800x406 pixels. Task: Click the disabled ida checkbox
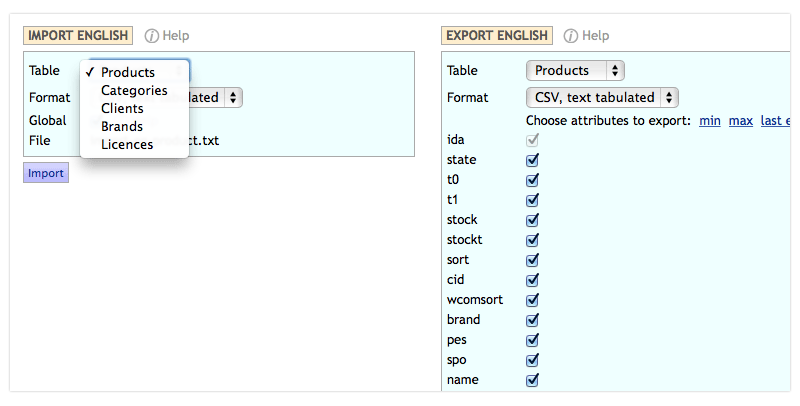pos(532,140)
